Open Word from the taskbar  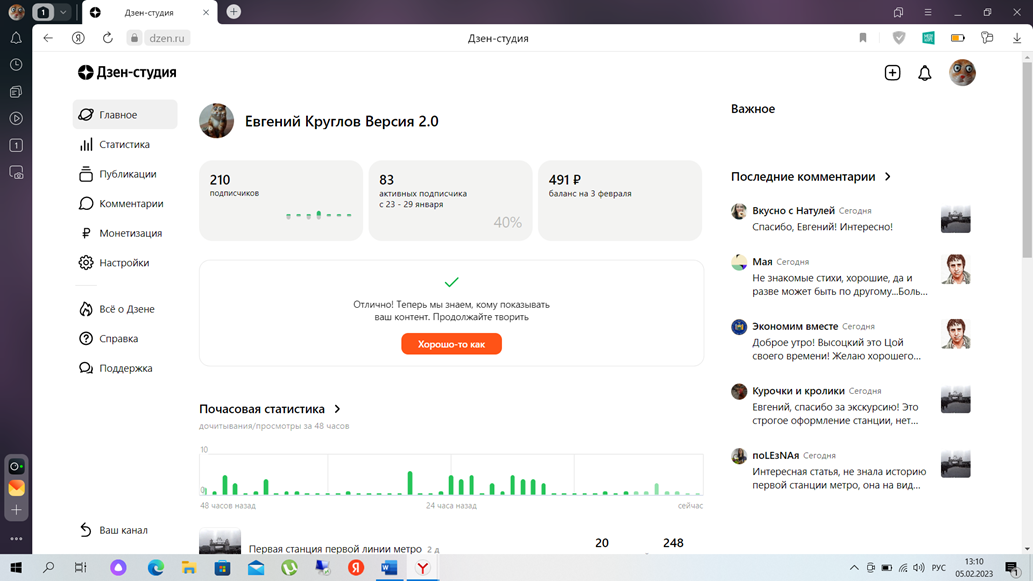click(x=389, y=567)
